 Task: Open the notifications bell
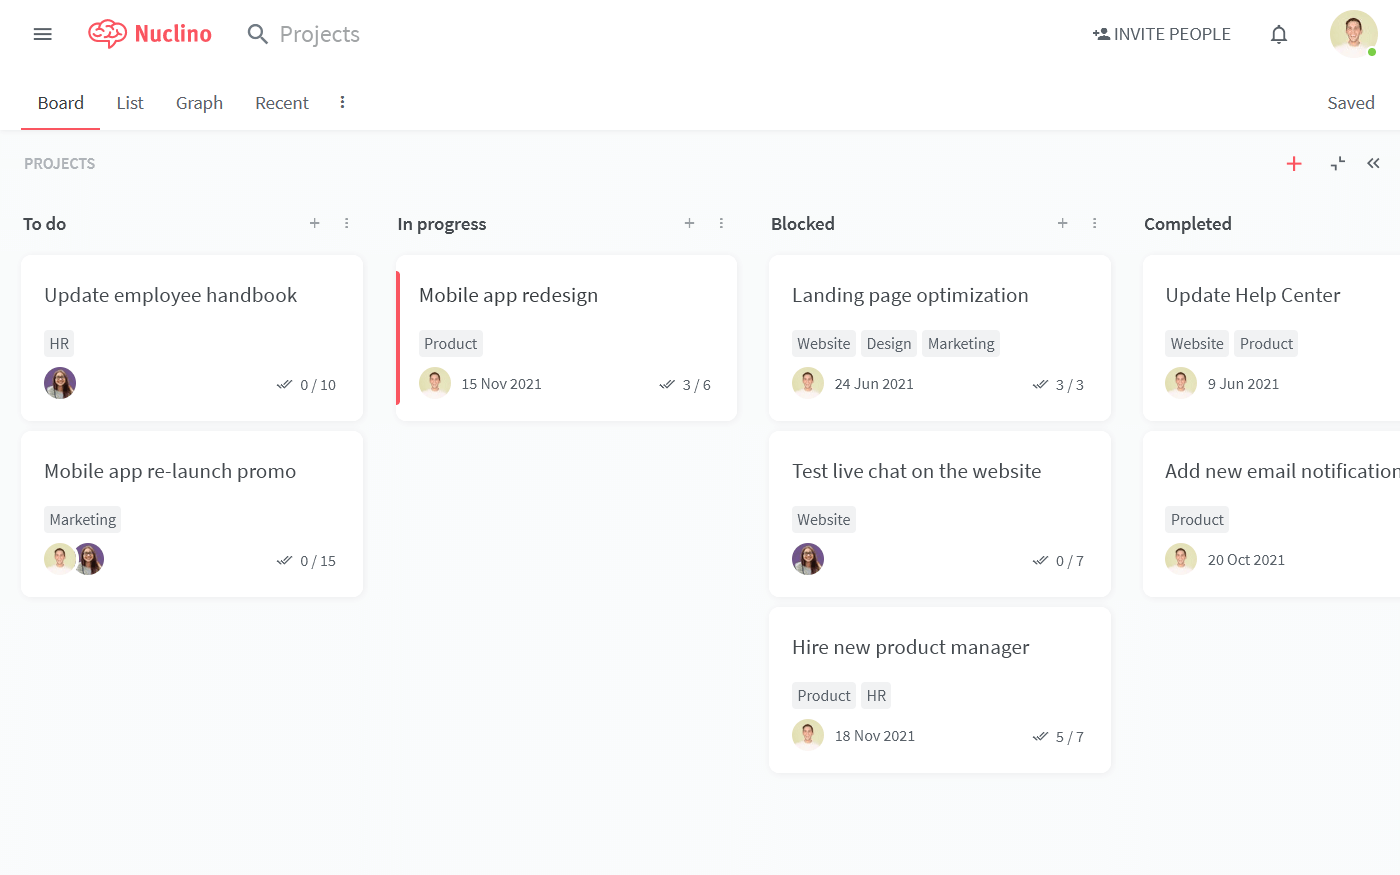point(1279,34)
